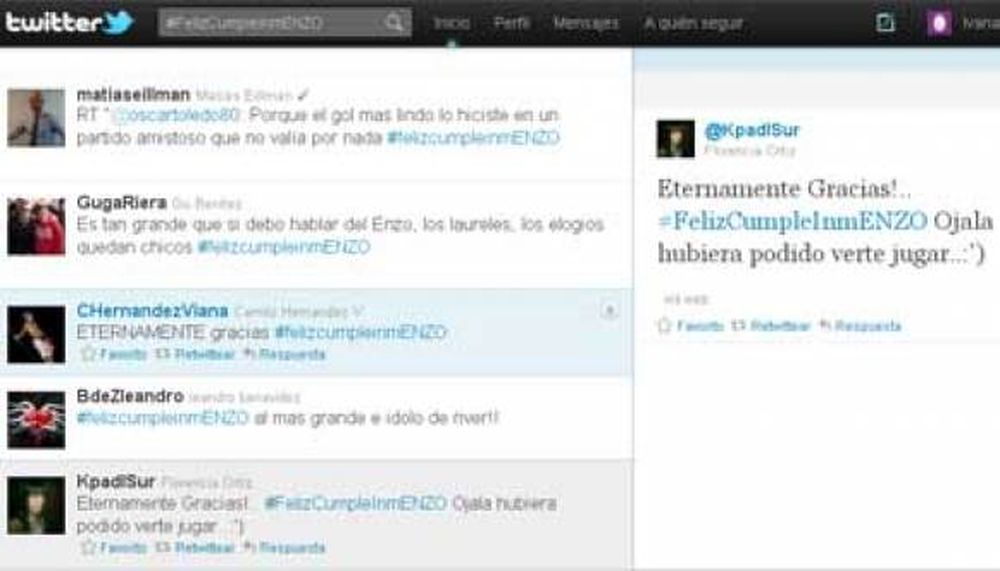This screenshot has height=571, width=1000.
Task: Open the @KpadlSur link in detail pane
Action: coord(751,130)
